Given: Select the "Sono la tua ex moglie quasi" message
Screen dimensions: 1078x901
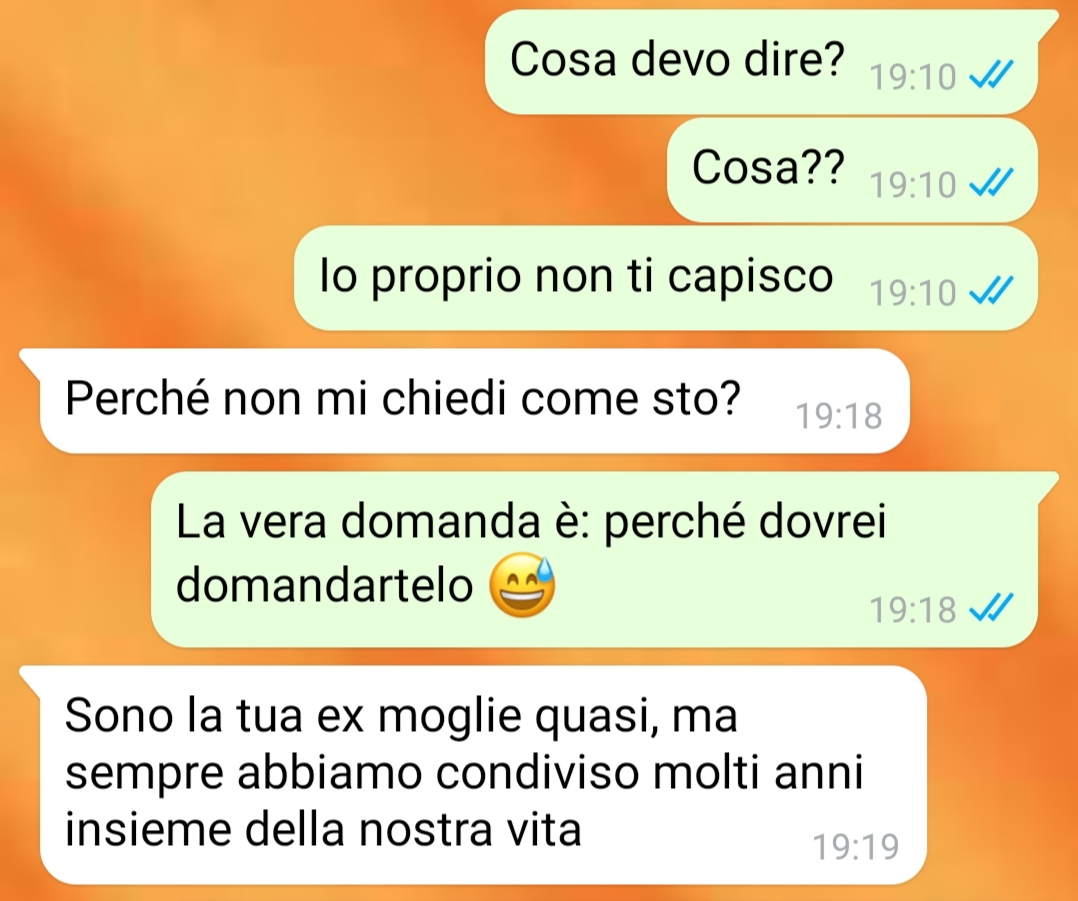Looking at the screenshot, I should (474, 775).
